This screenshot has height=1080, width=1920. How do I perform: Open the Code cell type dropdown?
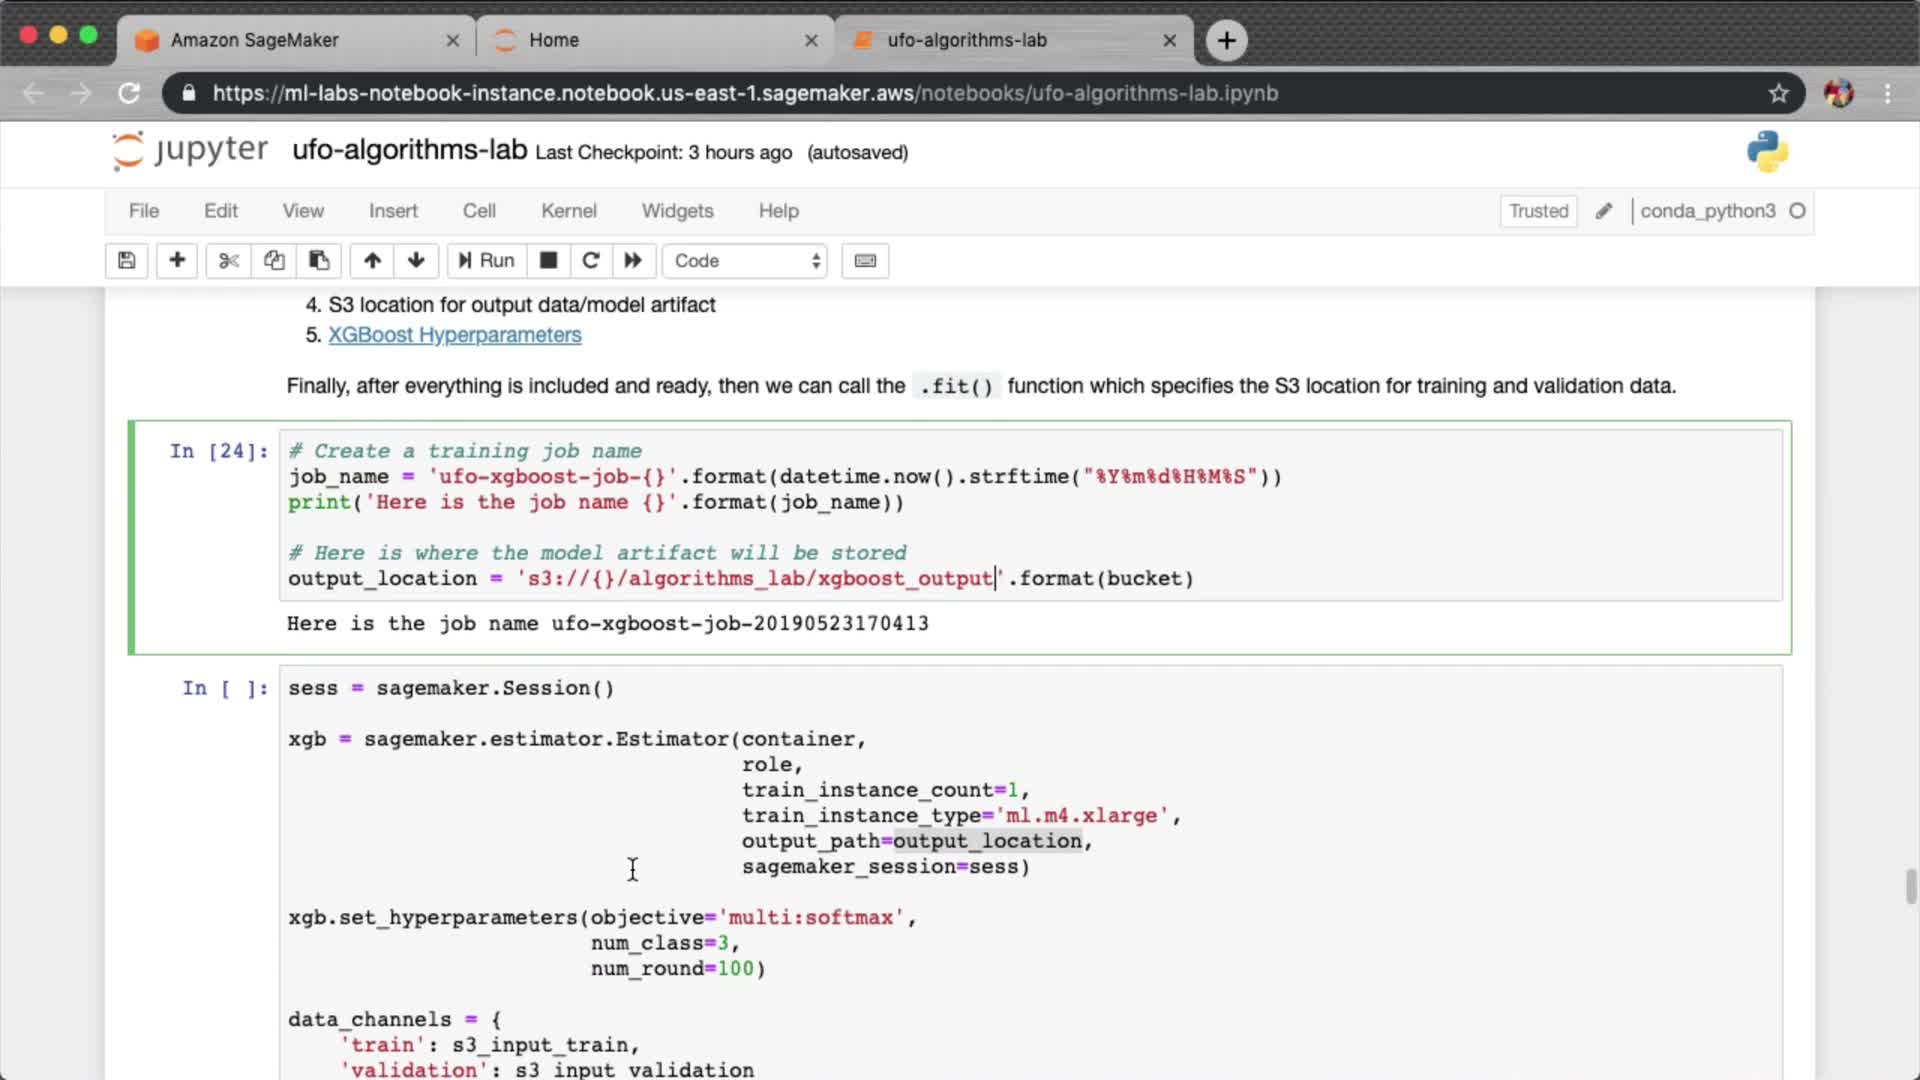pyautogui.click(x=745, y=261)
